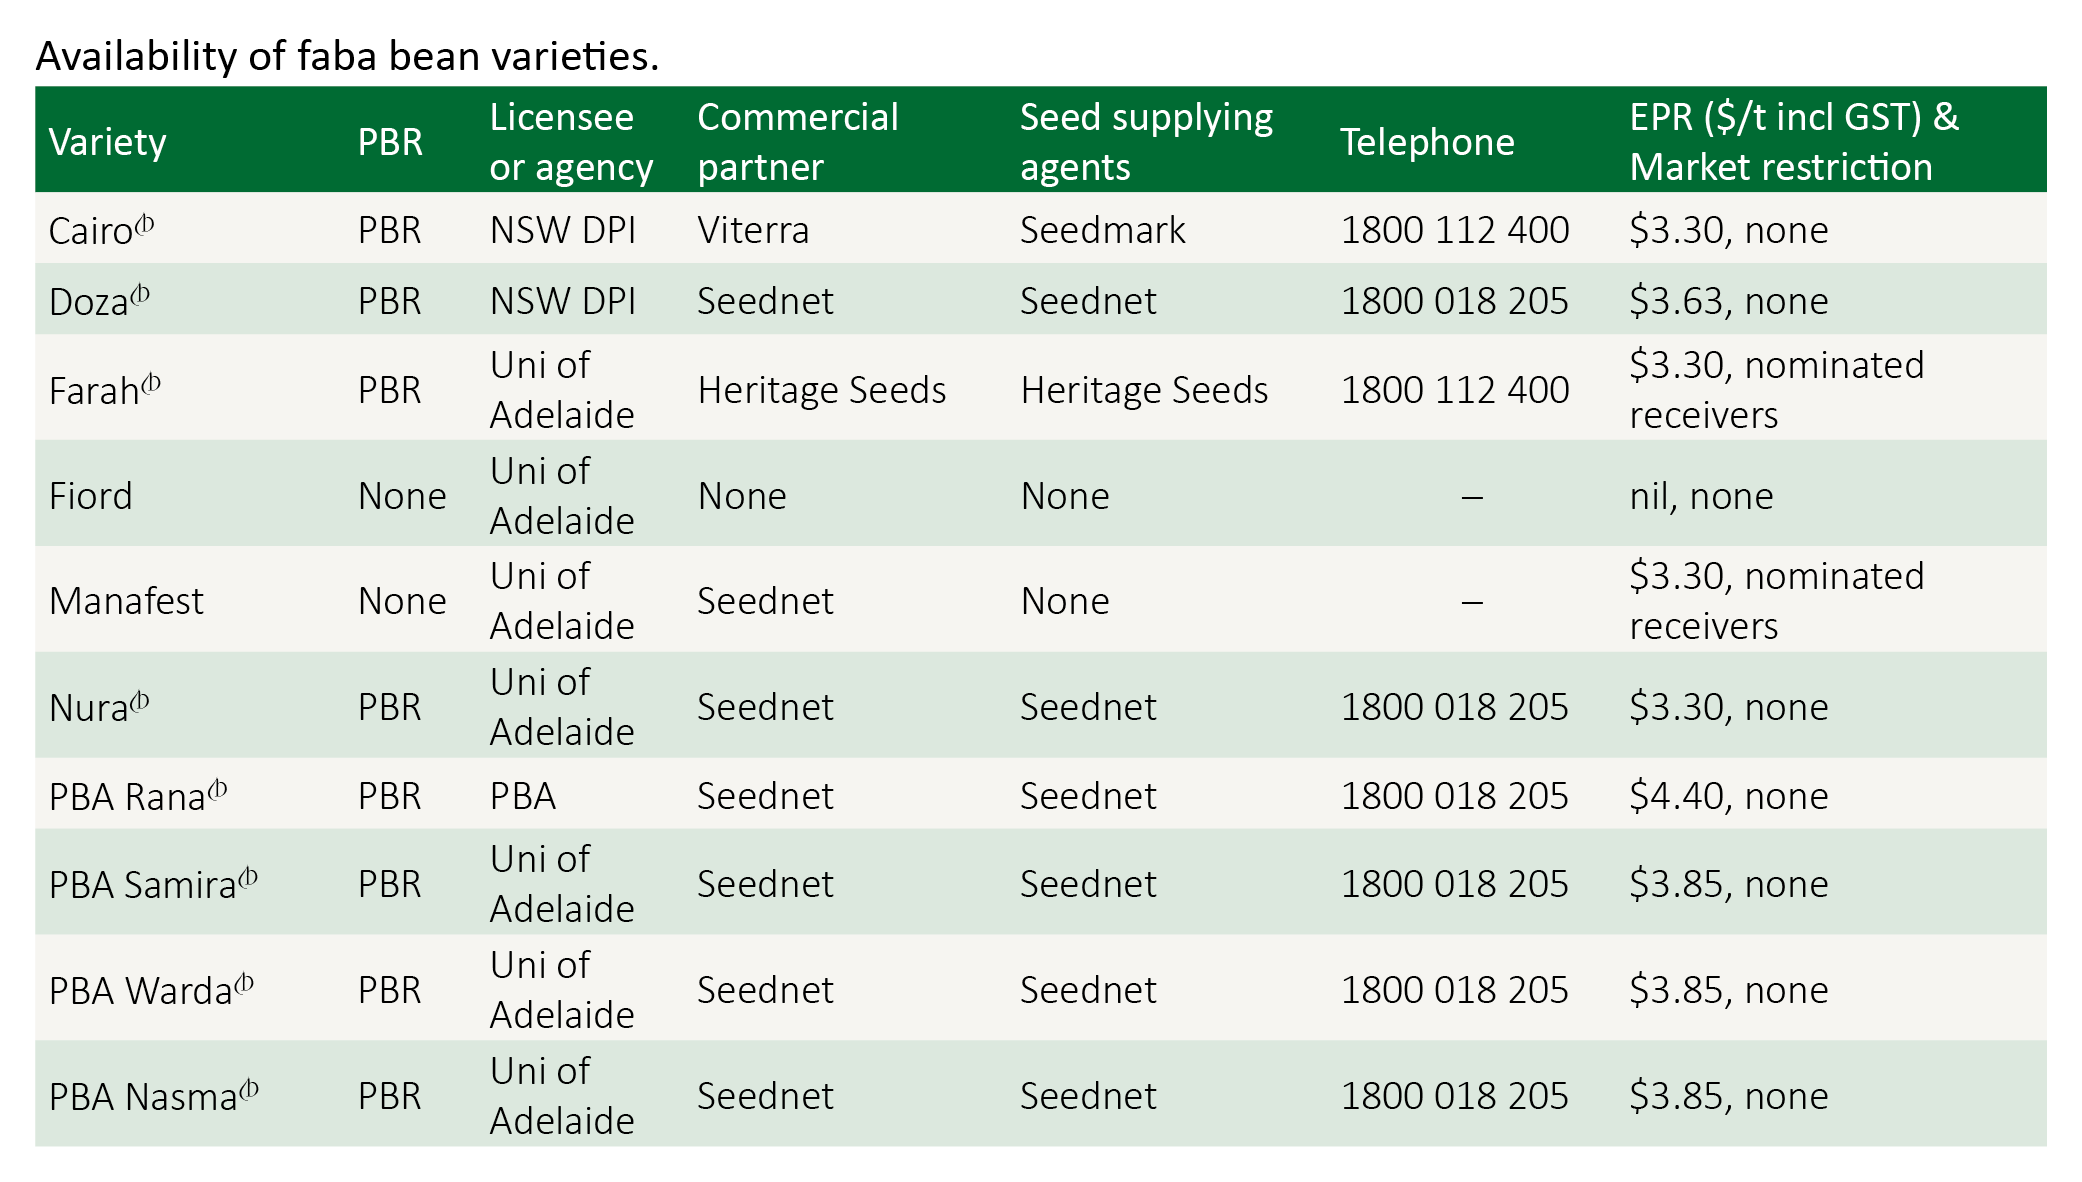This screenshot has height=1182, width=2082.
Task: Click PBA Rana's $4.40, none EPR cell
Action: (x=1729, y=796)
